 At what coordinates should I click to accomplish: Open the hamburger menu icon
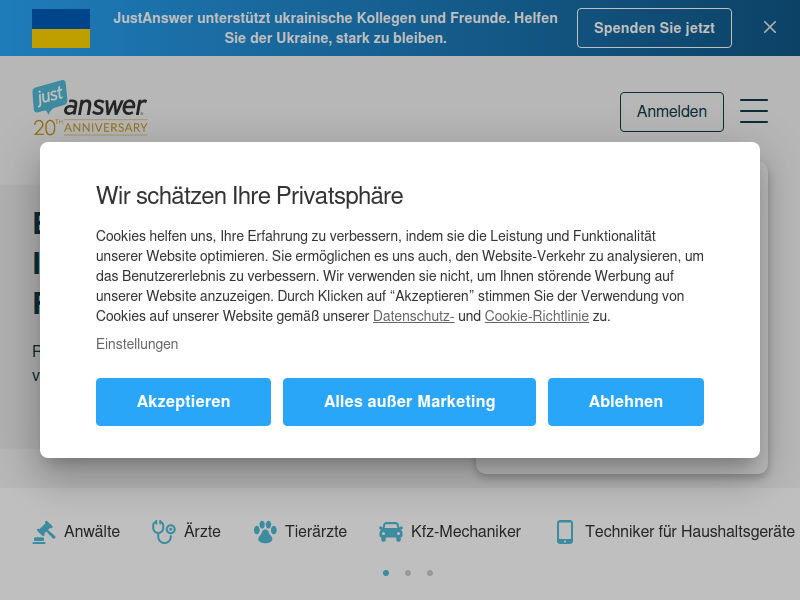click(x=754, y=111)
